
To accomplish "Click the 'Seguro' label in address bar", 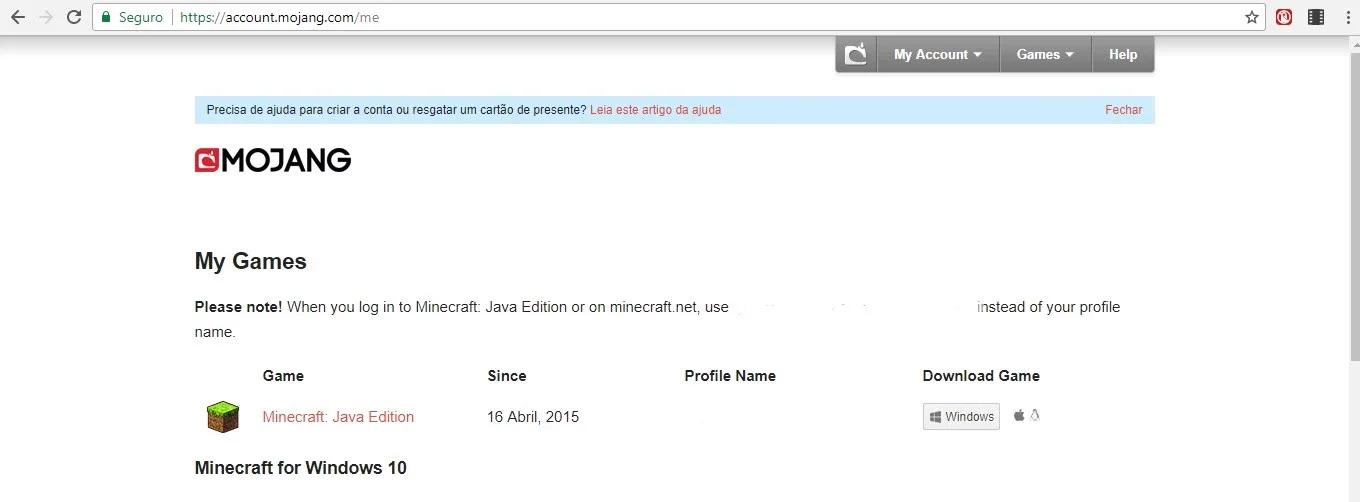I will [x=141, y=17].
